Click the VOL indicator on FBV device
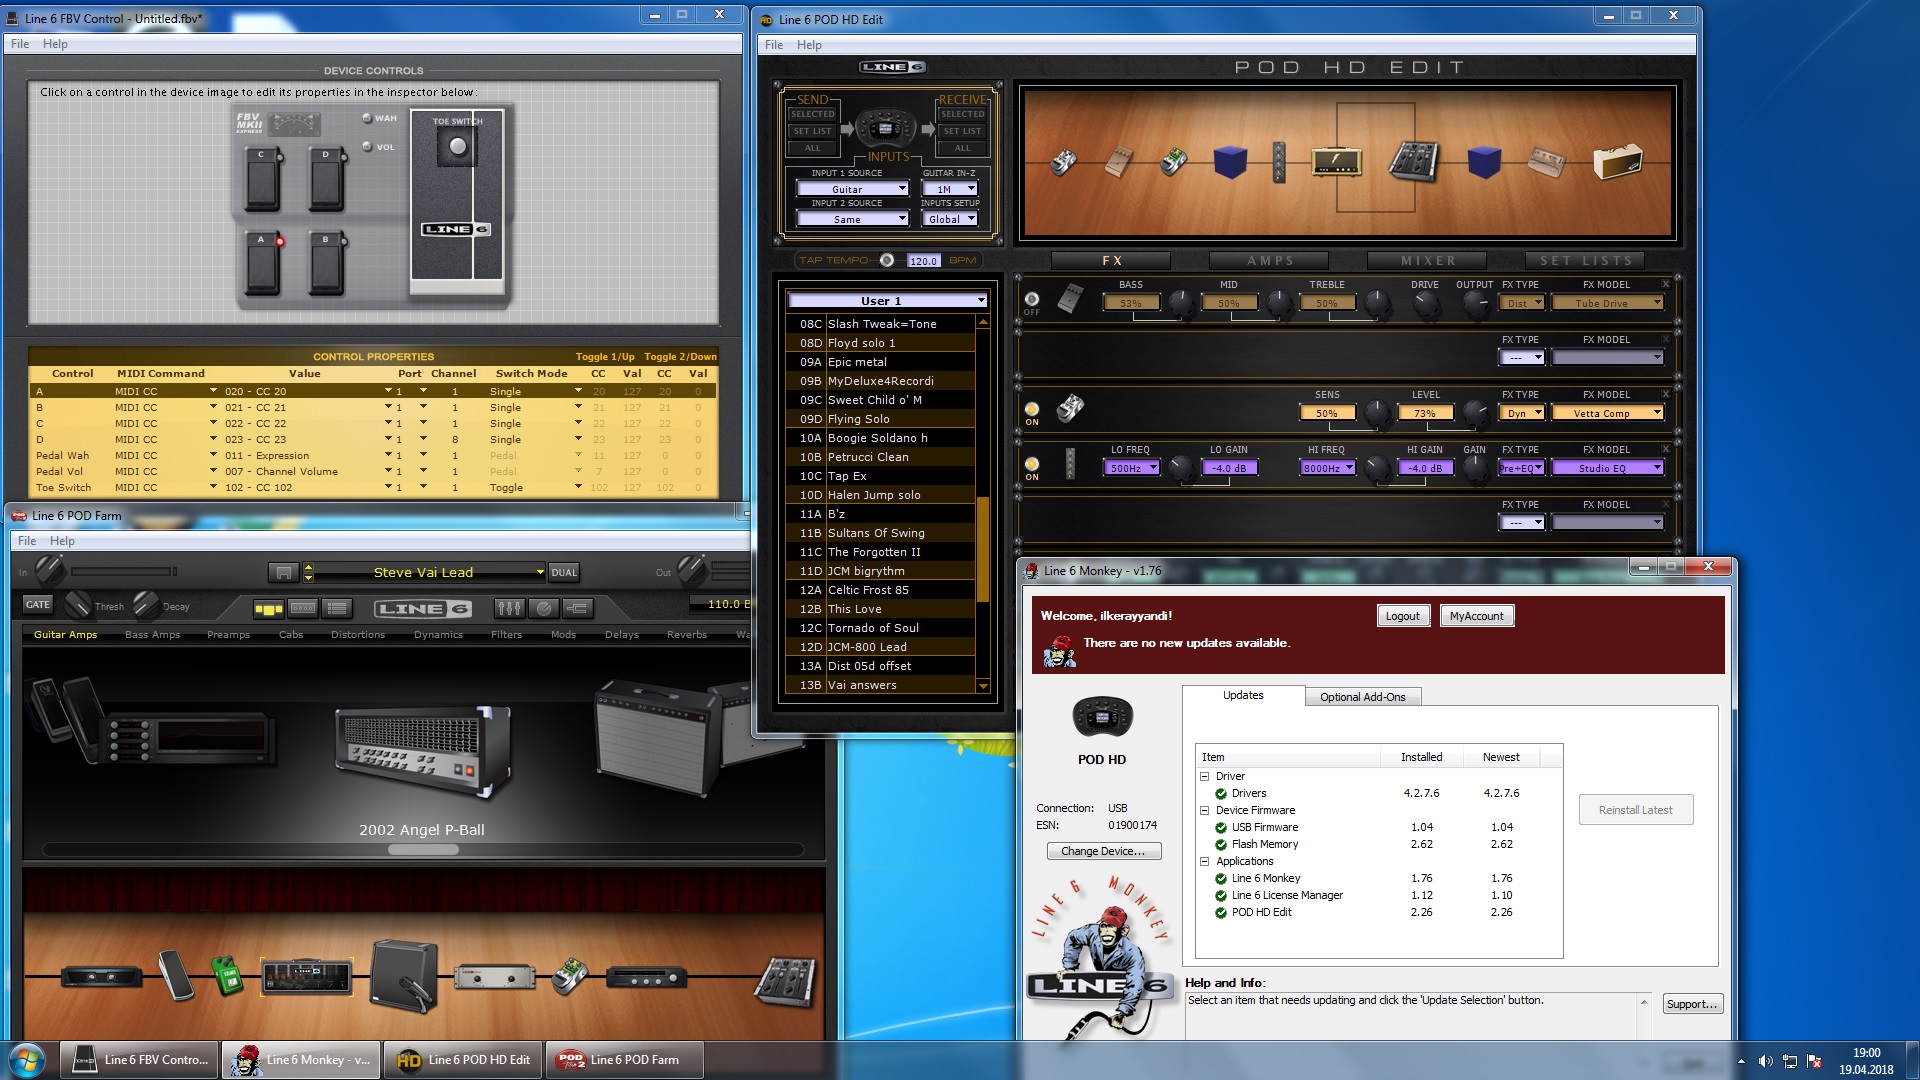The image size is (1920, 1080). 367,147
